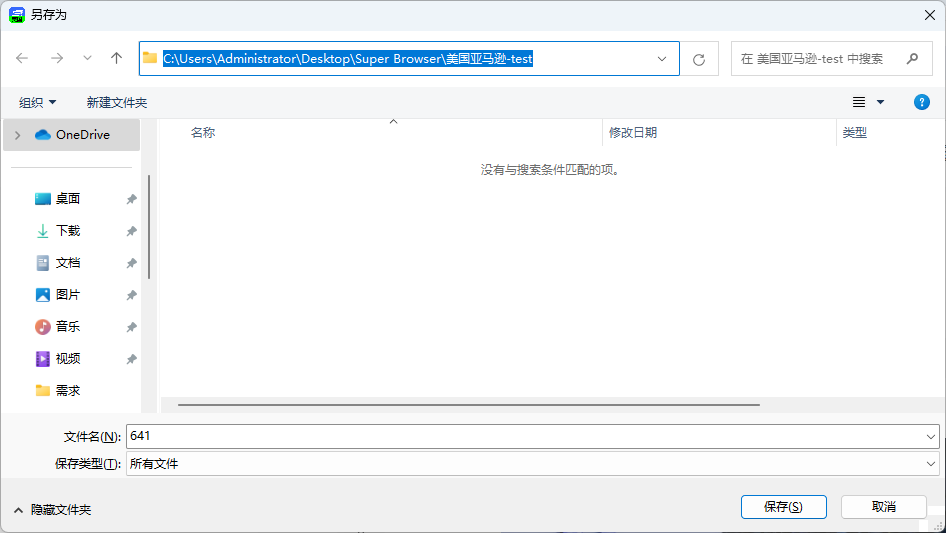Open the Downloads folder in sidebar

pyautogui.click(x=67, y=231)
